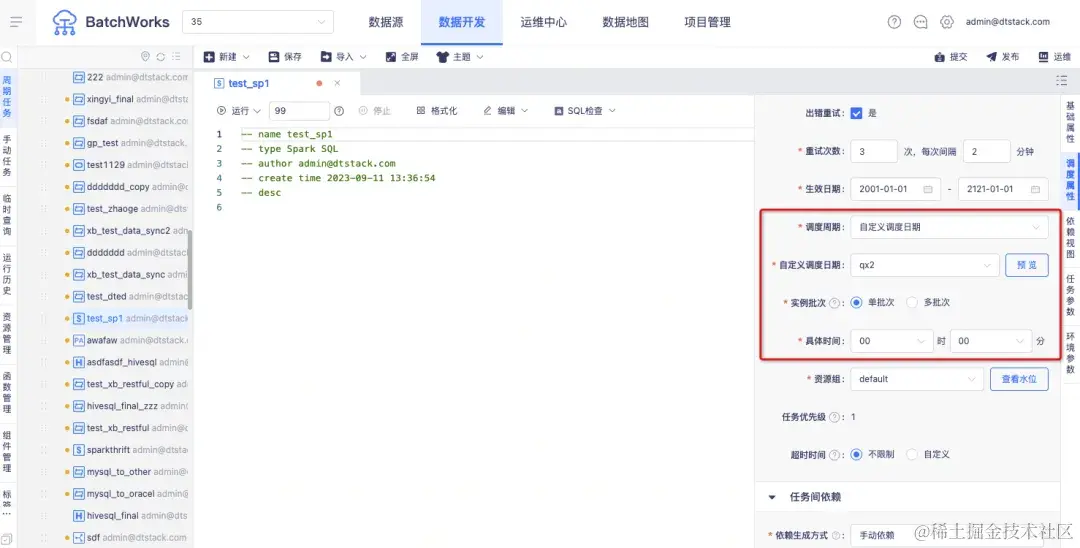Click the help icon next to 超时时间
This screenshot has width=1080, height=548.
pos(834,455)
